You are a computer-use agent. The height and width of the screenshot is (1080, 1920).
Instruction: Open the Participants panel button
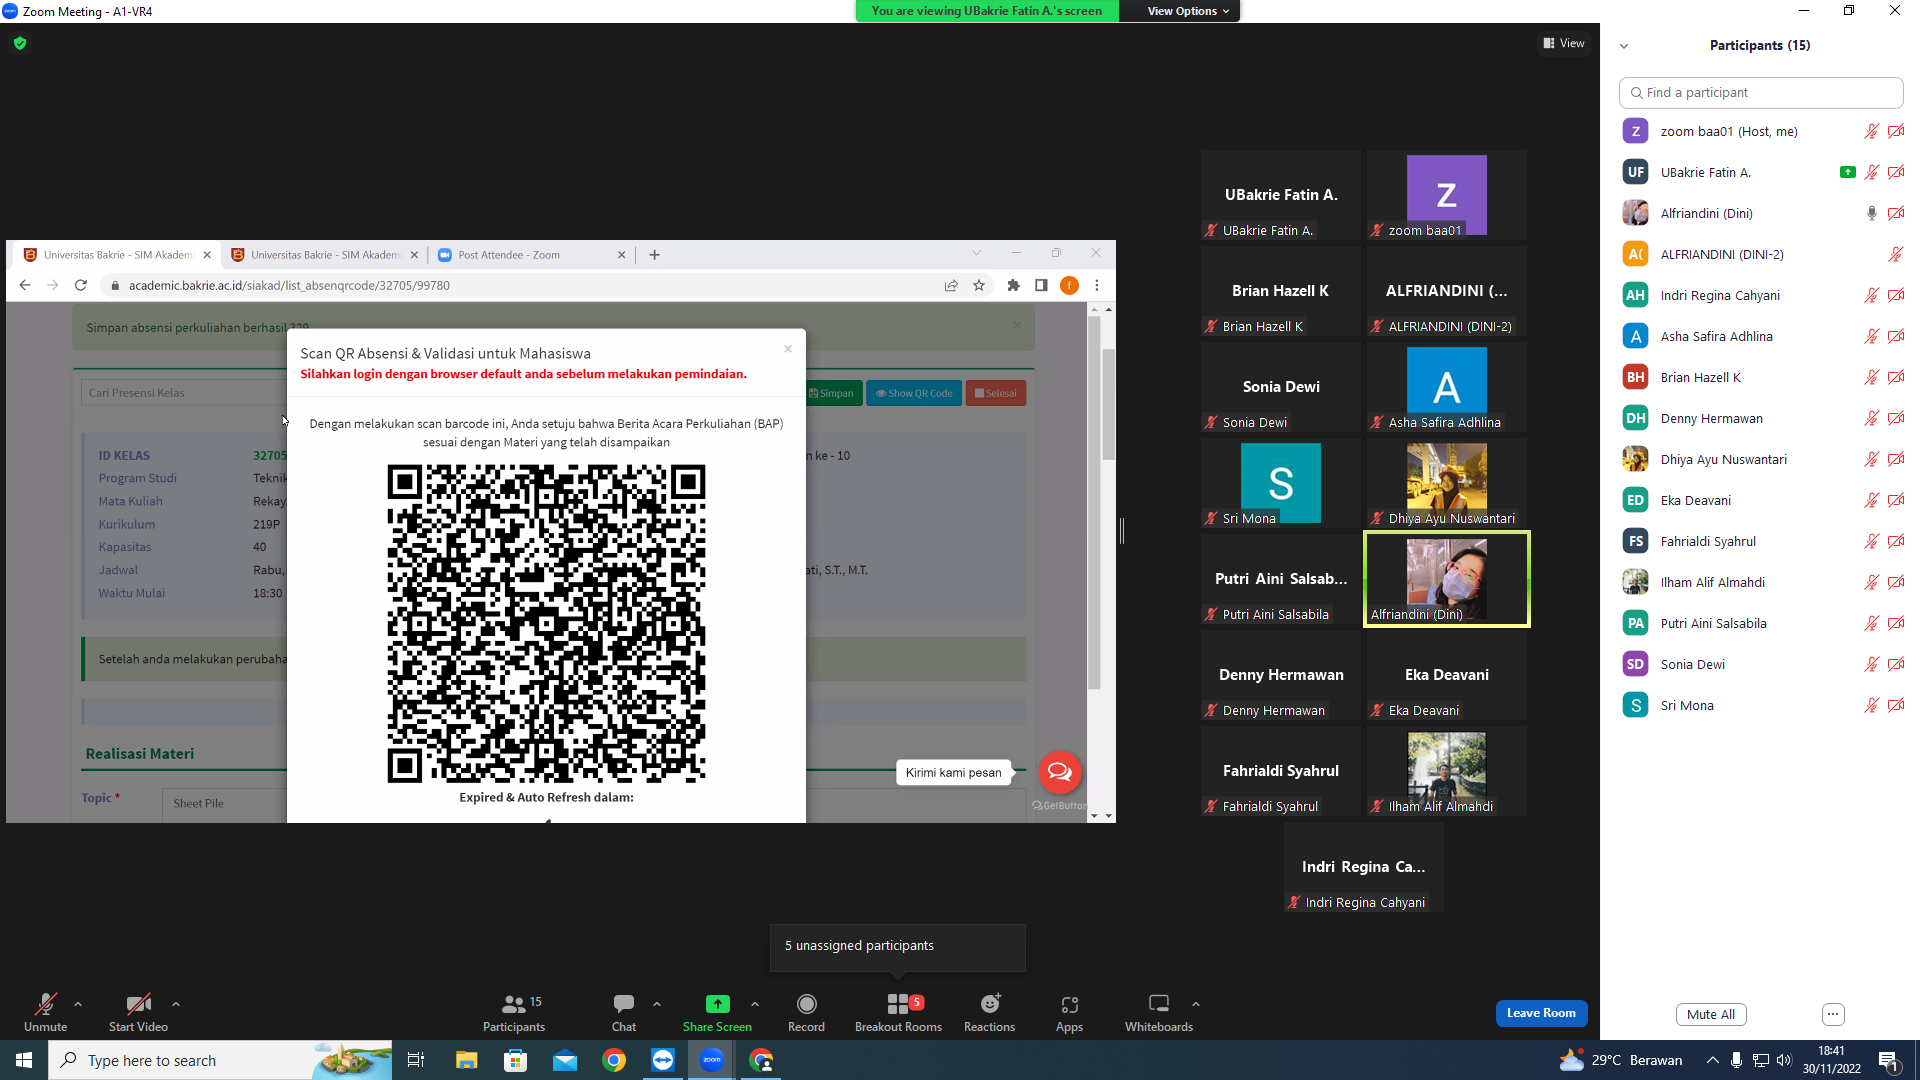[x=514, y=1012]
